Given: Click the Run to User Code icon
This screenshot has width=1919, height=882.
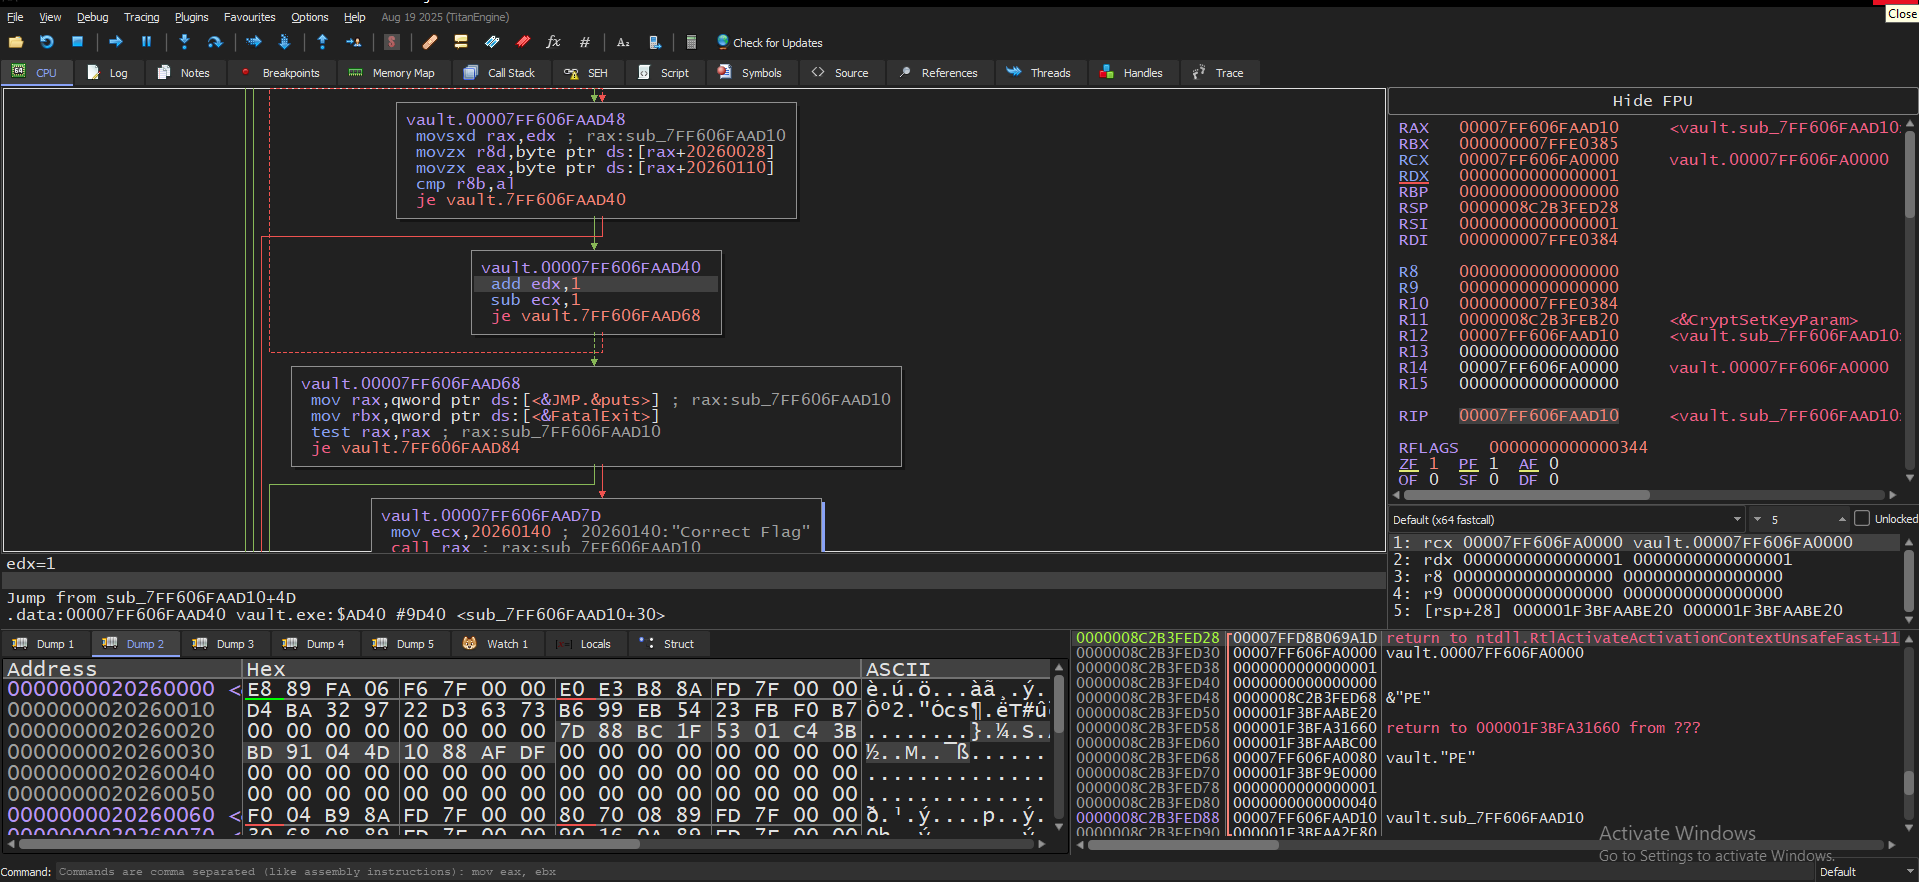Looking at the screenshot, I should pyautogui.click(x=353, y=42).
